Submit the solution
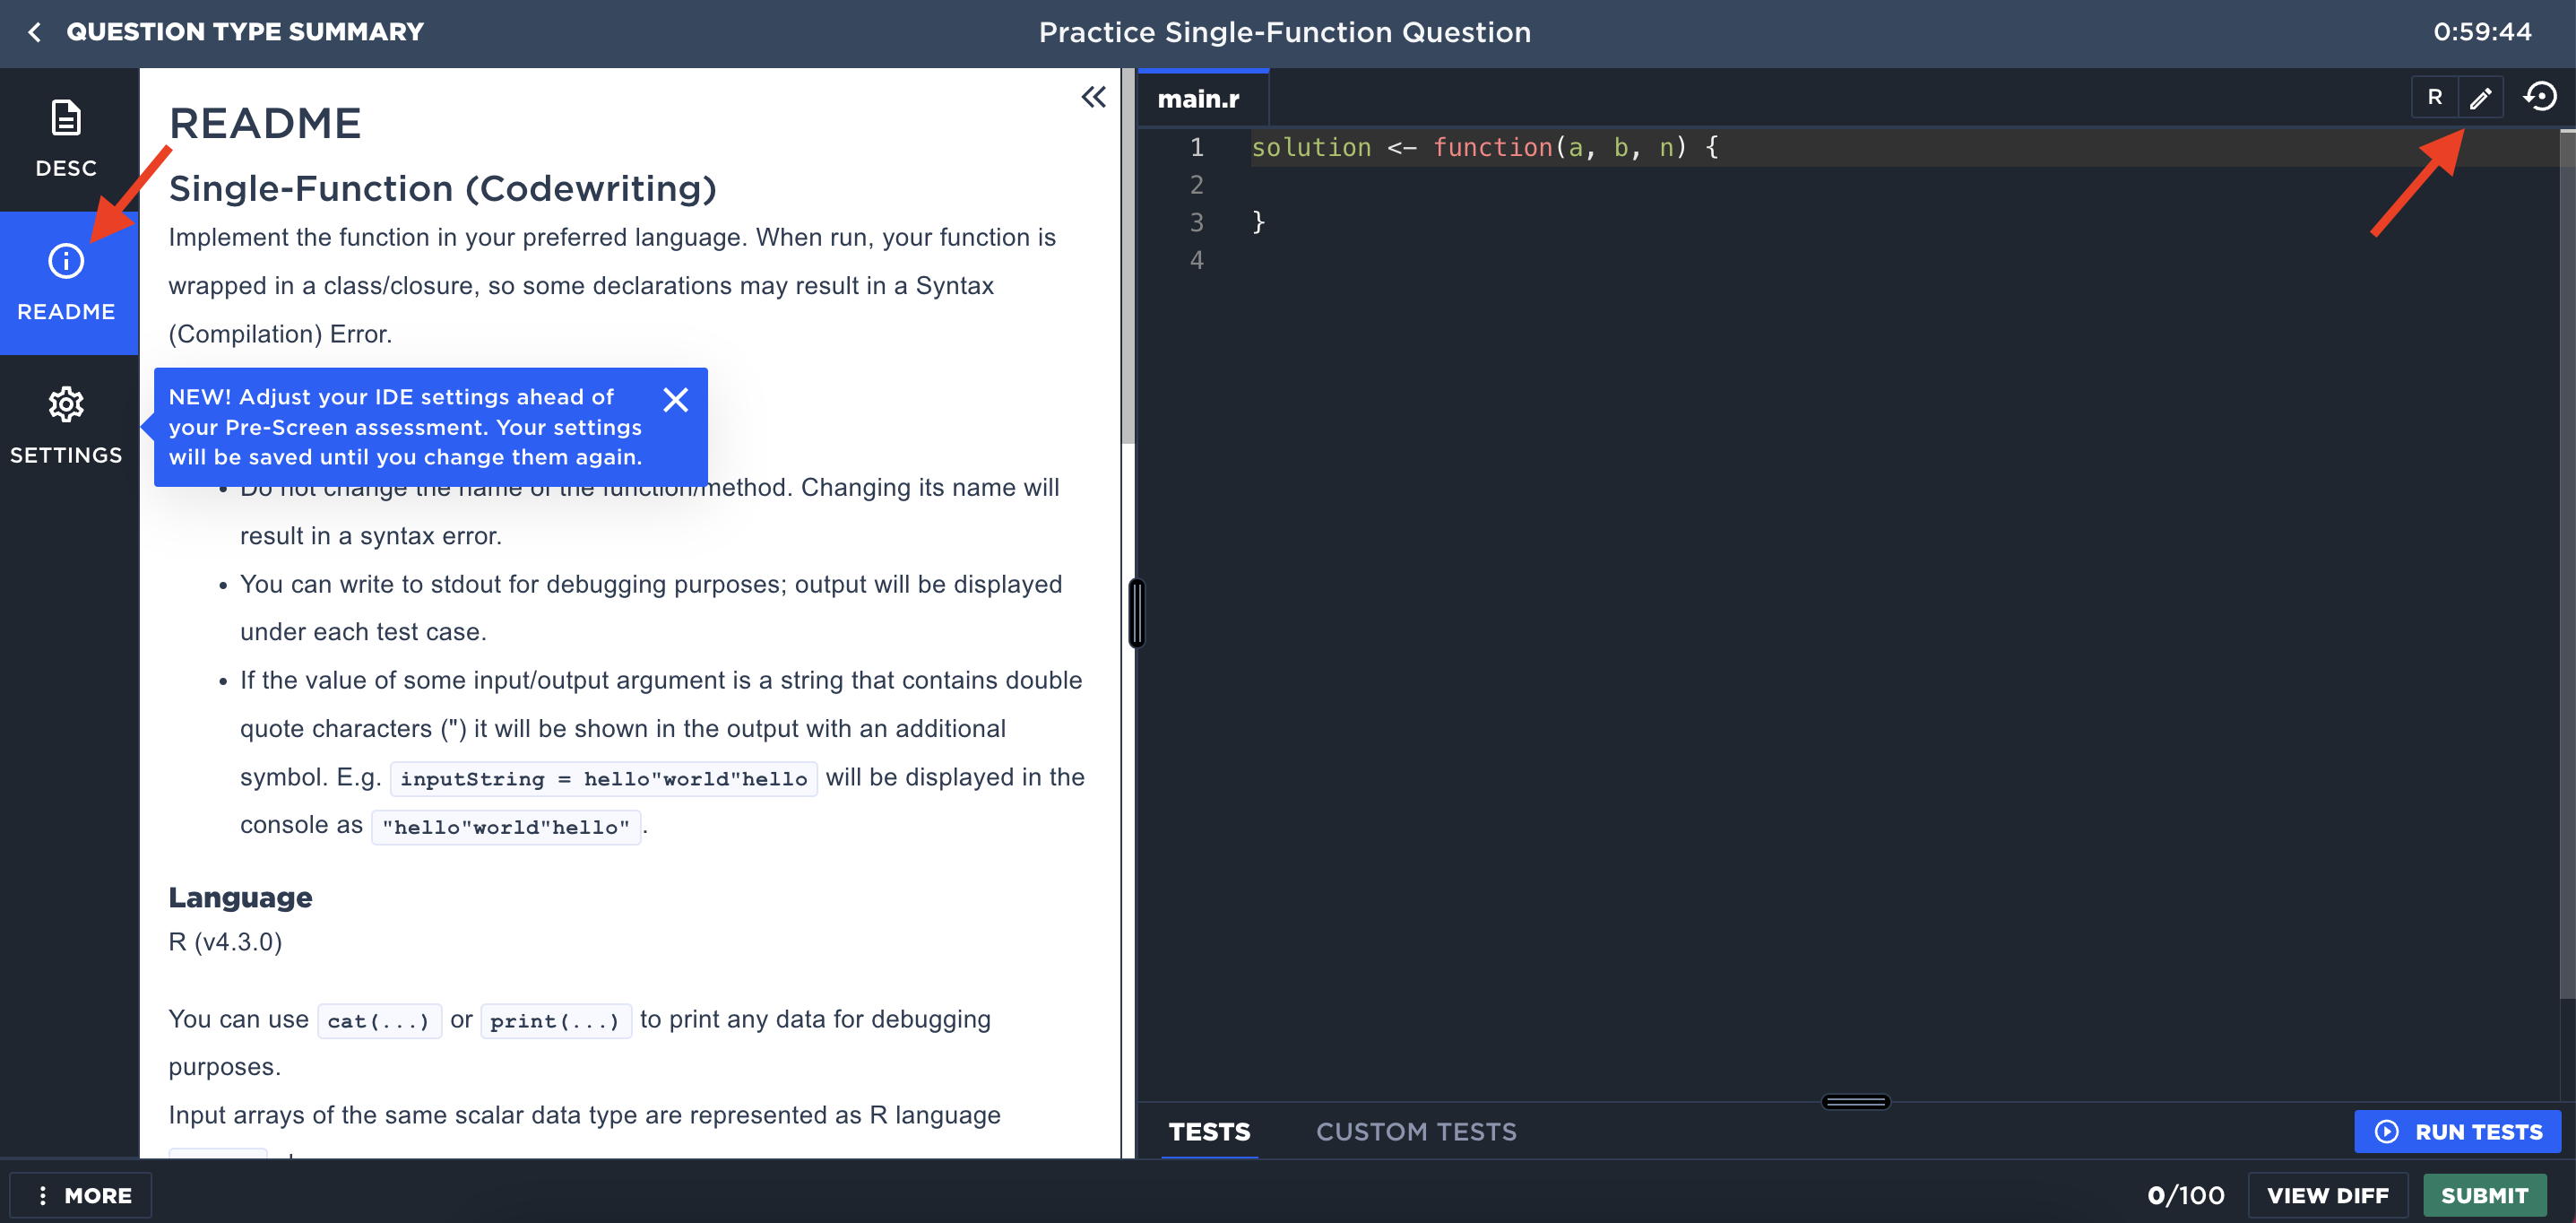 click(x=2484, y=1195)
